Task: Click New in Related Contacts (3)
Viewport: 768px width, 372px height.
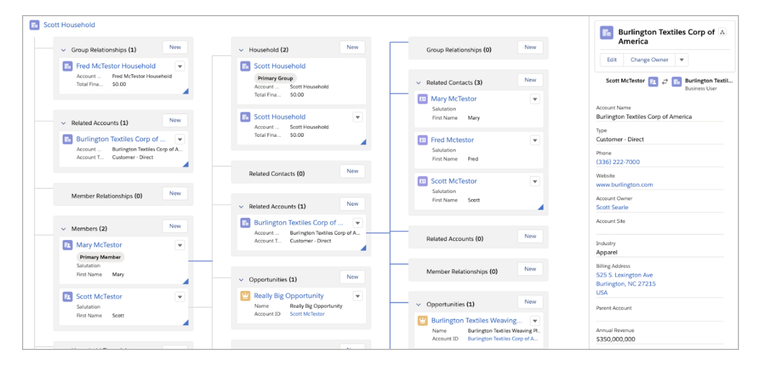Action: 530,80
